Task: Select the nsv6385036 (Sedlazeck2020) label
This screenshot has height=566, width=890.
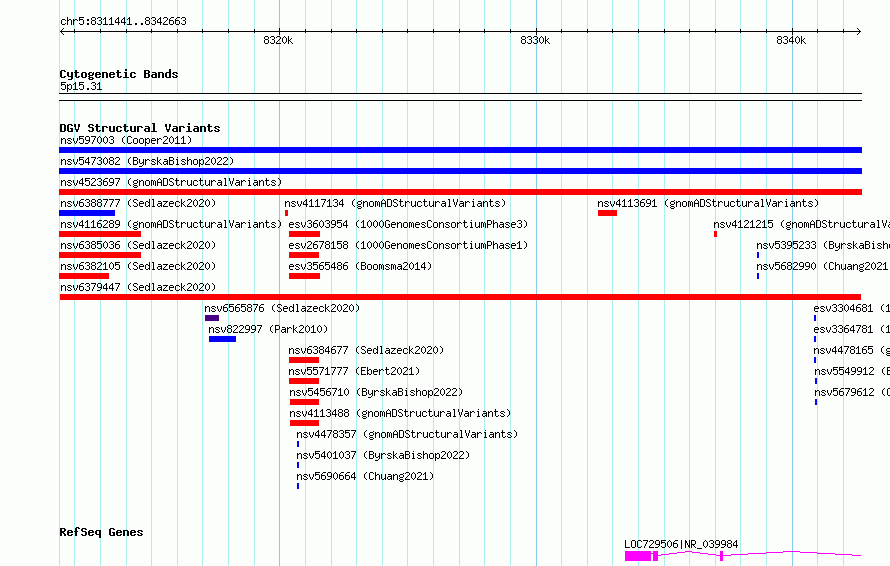Action: coord(138,245)
